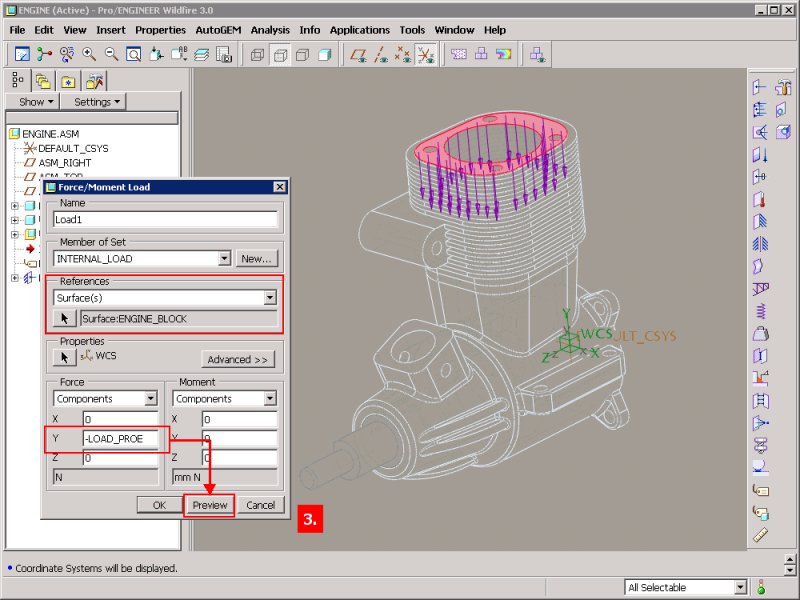800x600 pixels.
Task: Open the Favorites tab icon
Action: [68, 81]
